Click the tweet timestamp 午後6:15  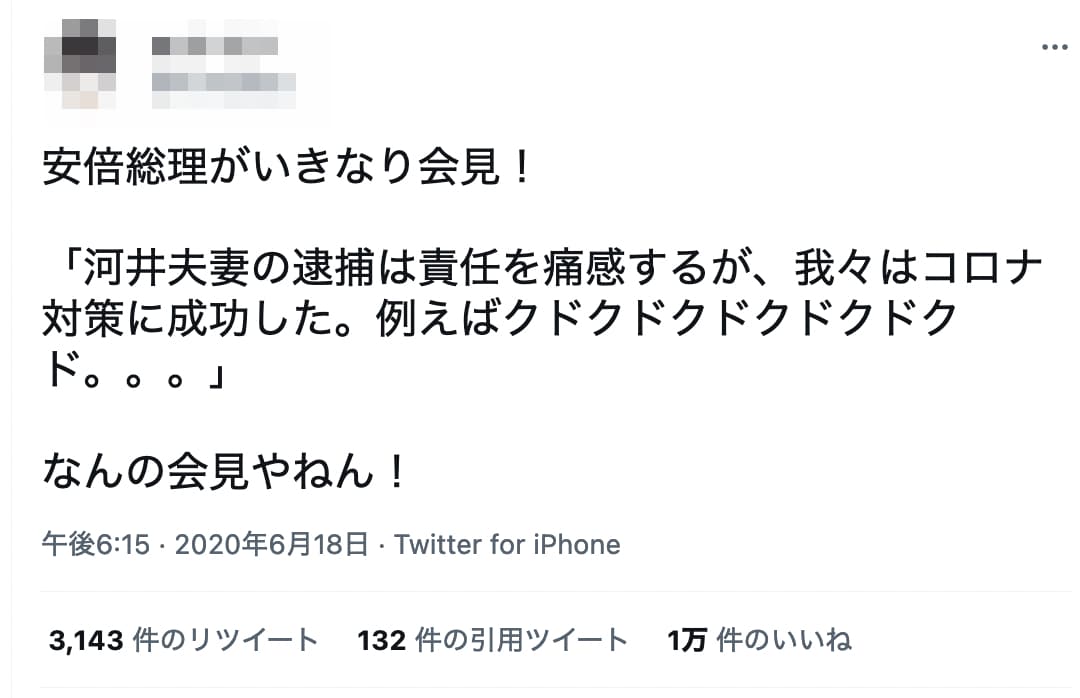(95, 545)
